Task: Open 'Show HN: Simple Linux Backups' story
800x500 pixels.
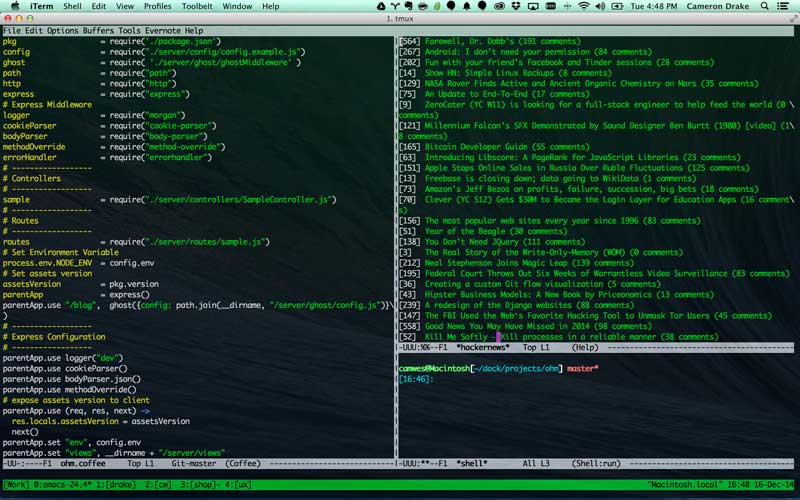Action: coord(517,73)
